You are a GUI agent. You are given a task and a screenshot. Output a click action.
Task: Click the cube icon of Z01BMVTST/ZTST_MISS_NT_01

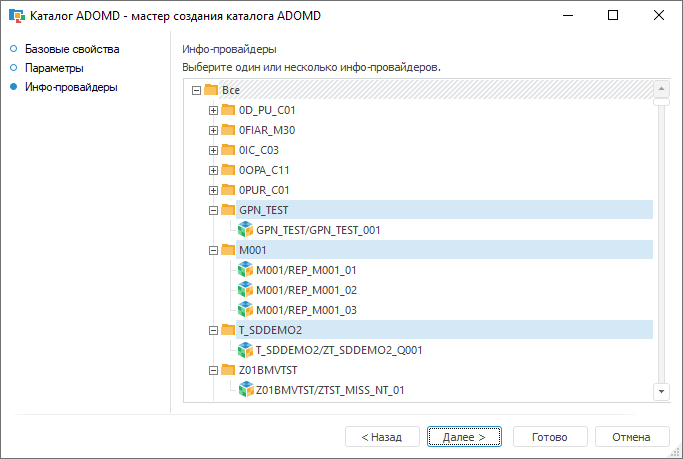point(246,390)
